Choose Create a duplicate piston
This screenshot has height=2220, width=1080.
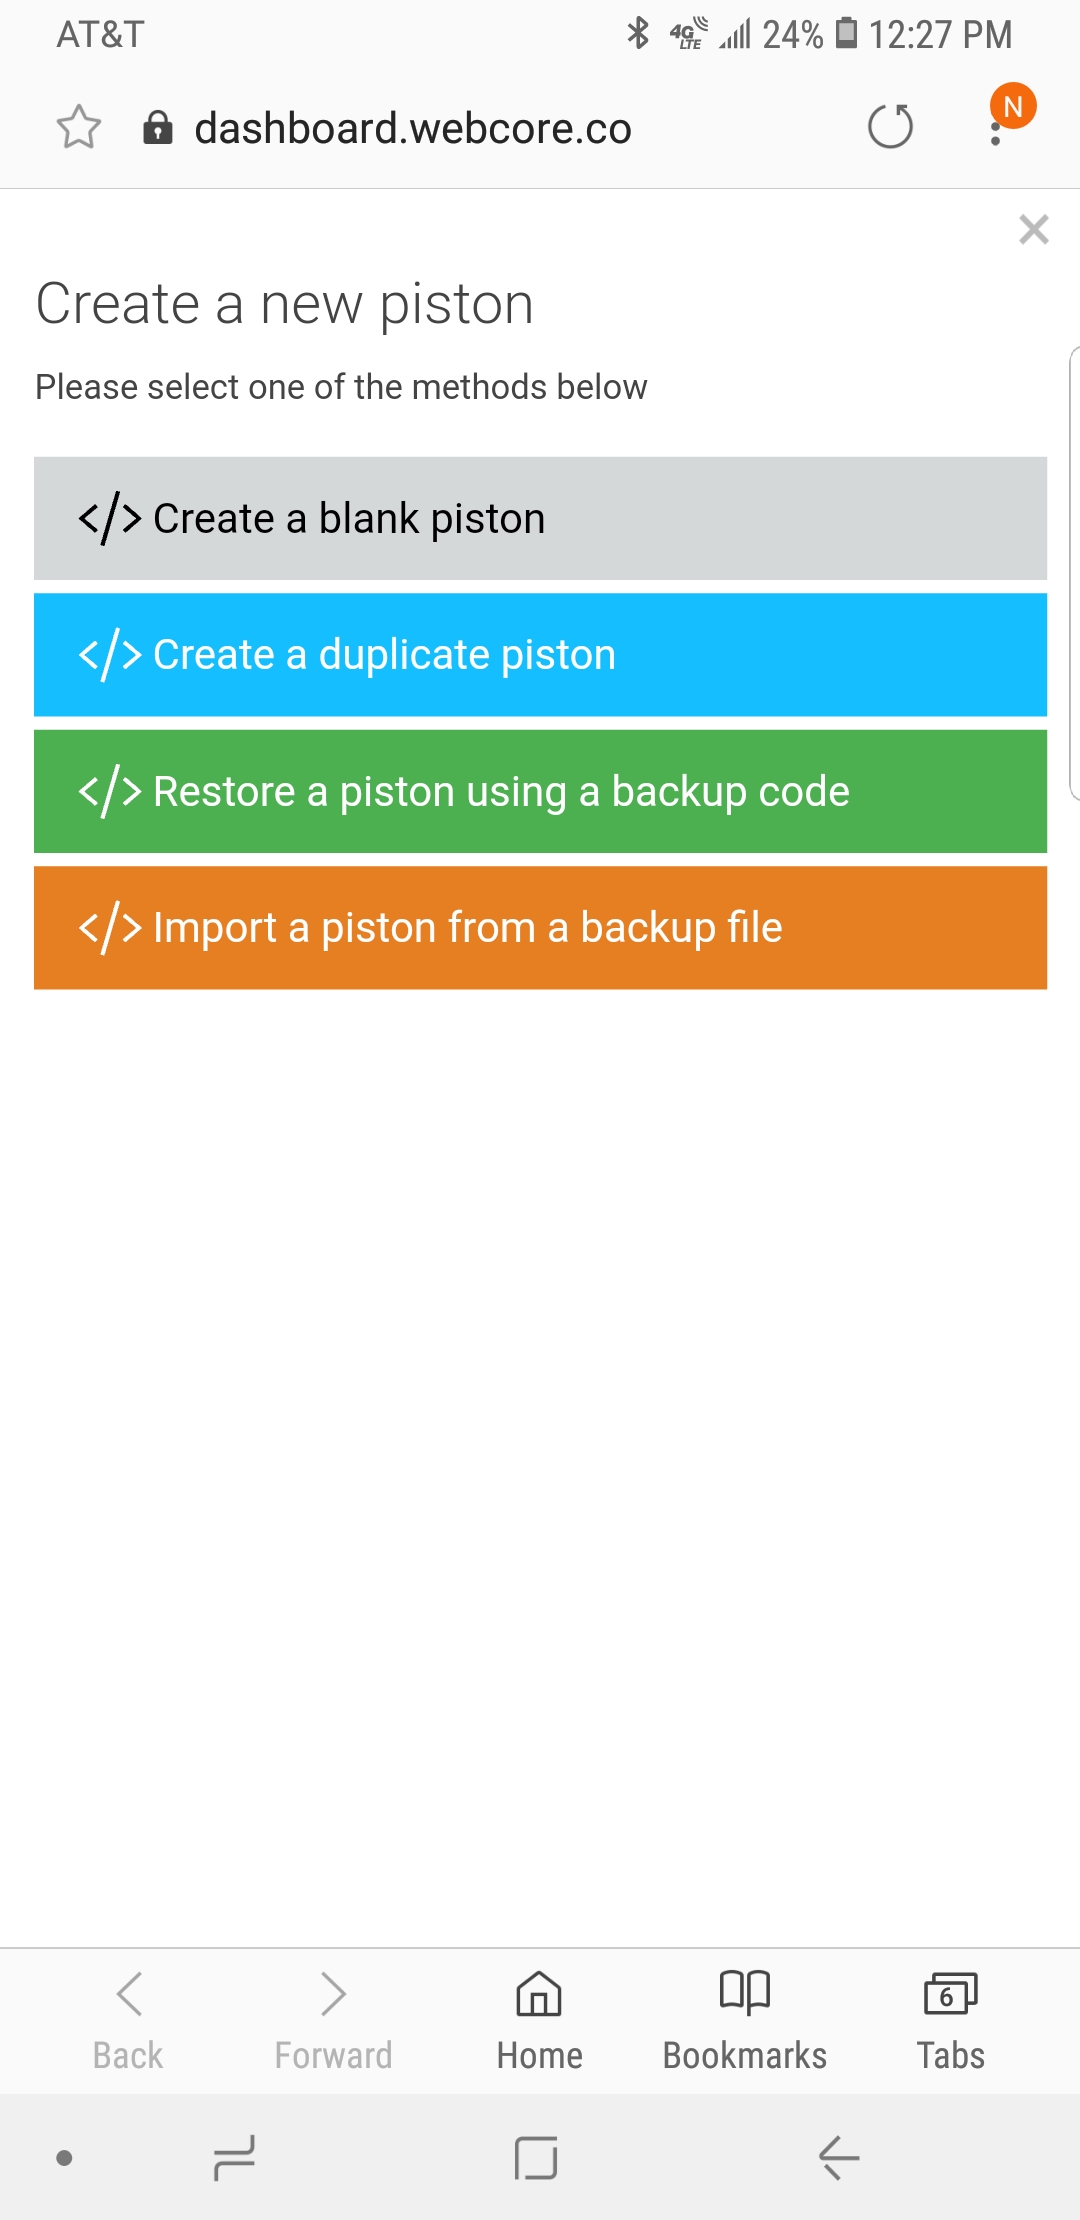tap(540, 655)
